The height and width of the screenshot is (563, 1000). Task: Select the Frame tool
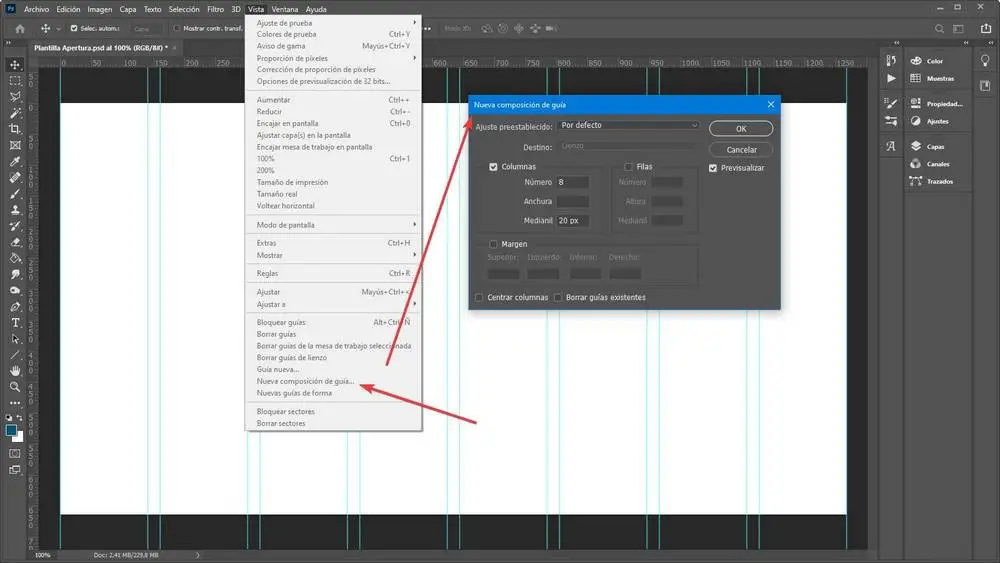point(15,145)
